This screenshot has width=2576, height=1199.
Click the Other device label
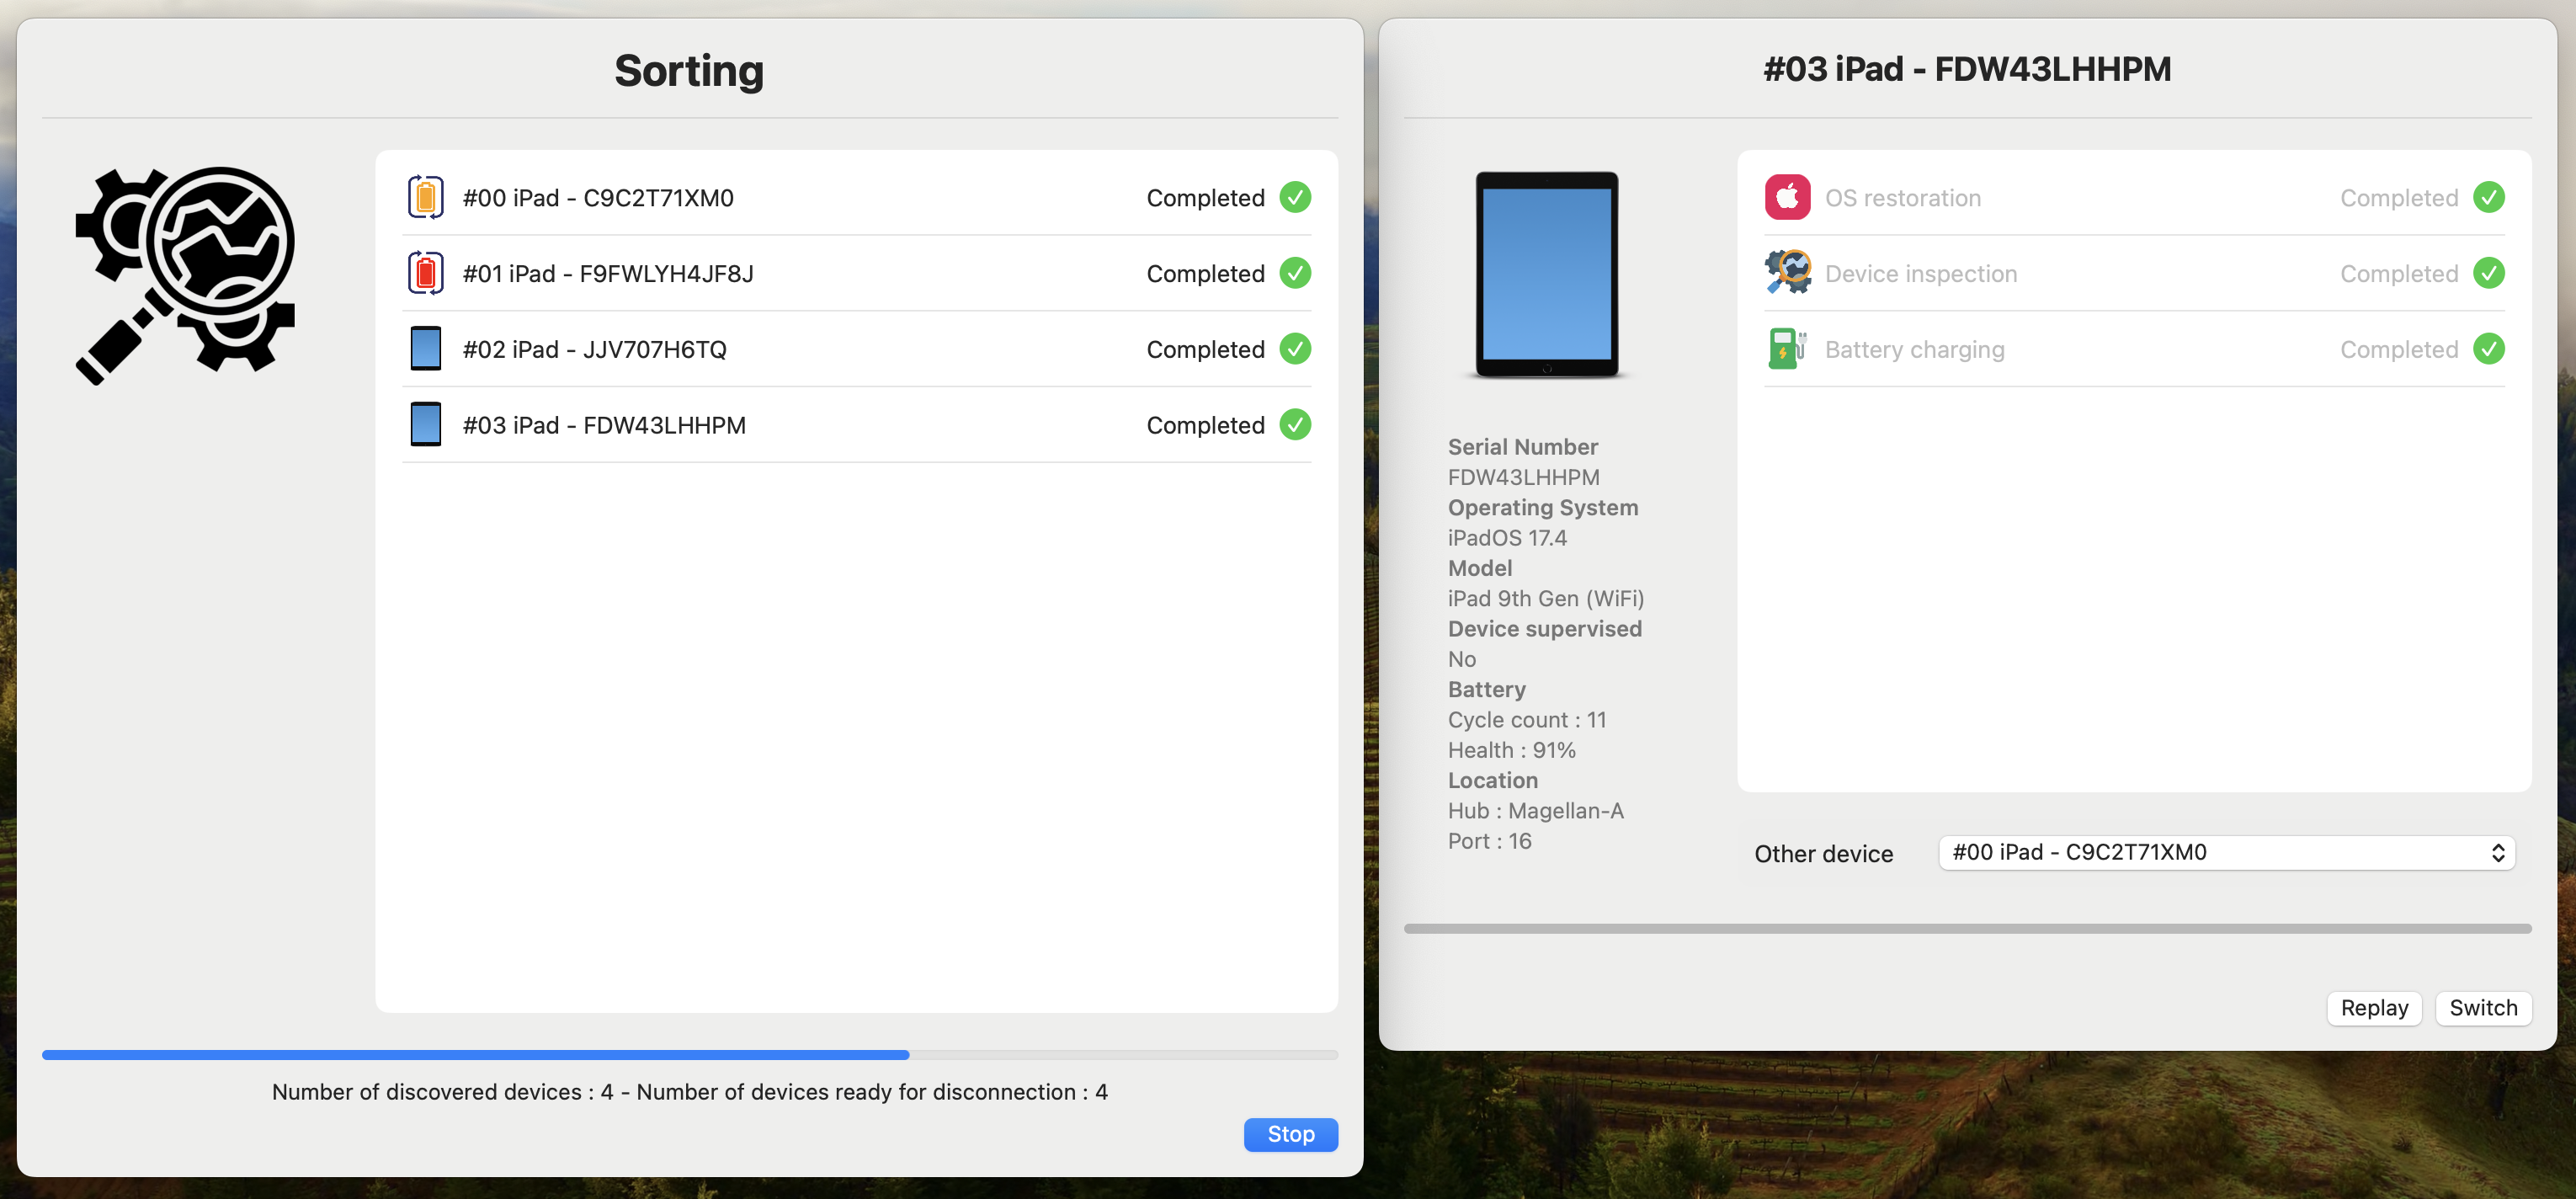click(1823, 854)
